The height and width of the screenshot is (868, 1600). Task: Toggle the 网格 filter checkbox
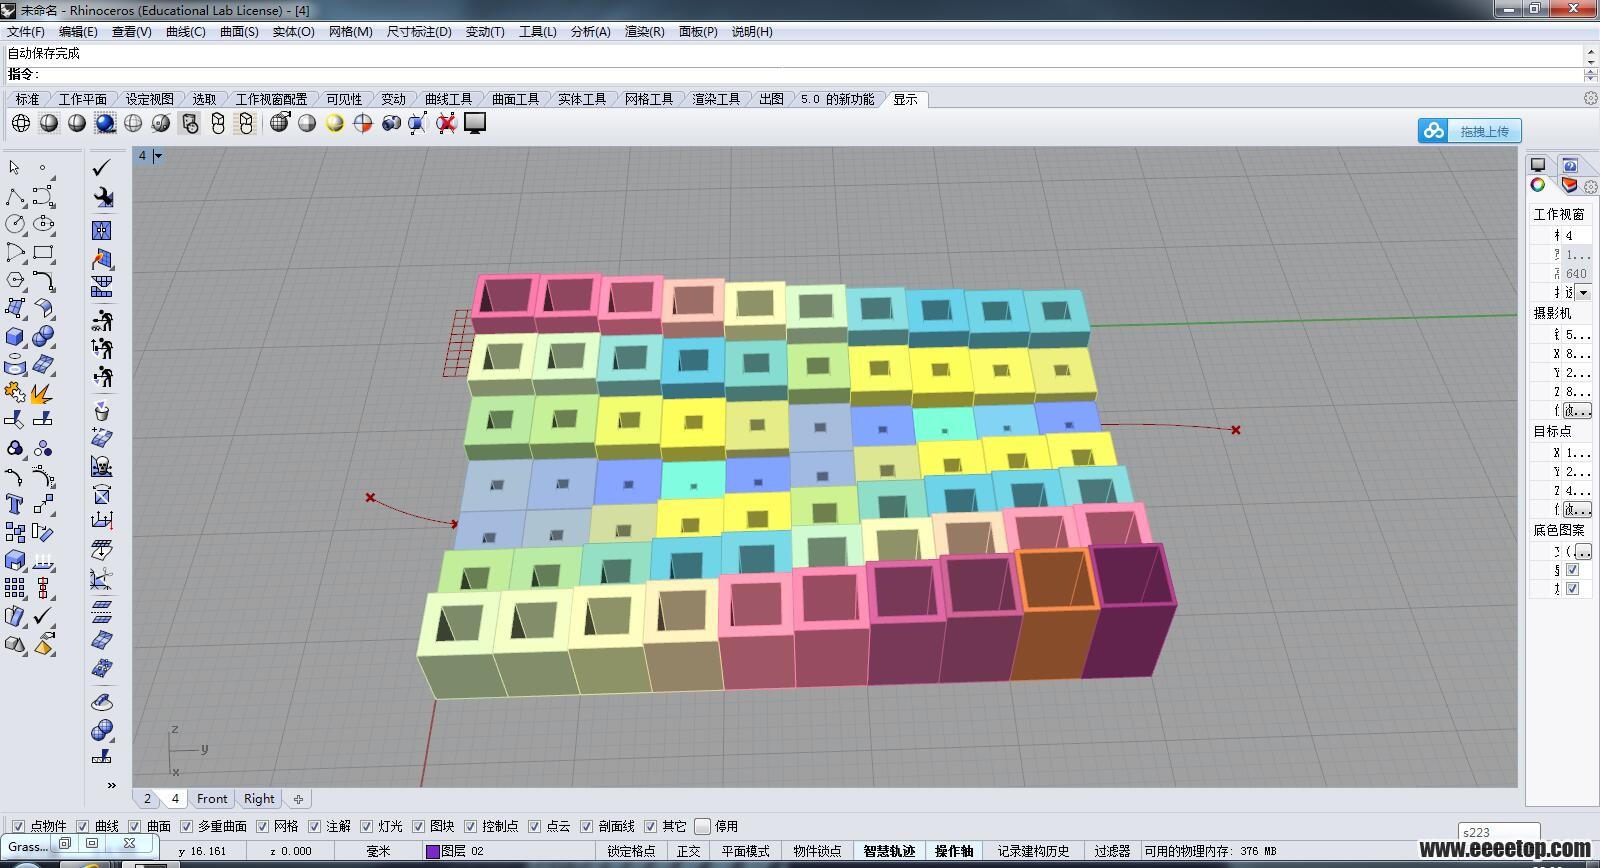pos(263,826)
